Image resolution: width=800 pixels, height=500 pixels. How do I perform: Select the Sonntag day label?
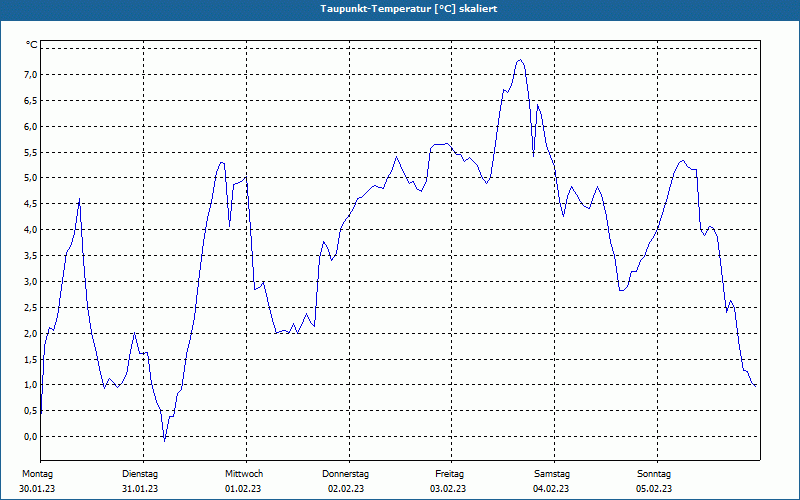pyautogui.click(x=654, y=474)
